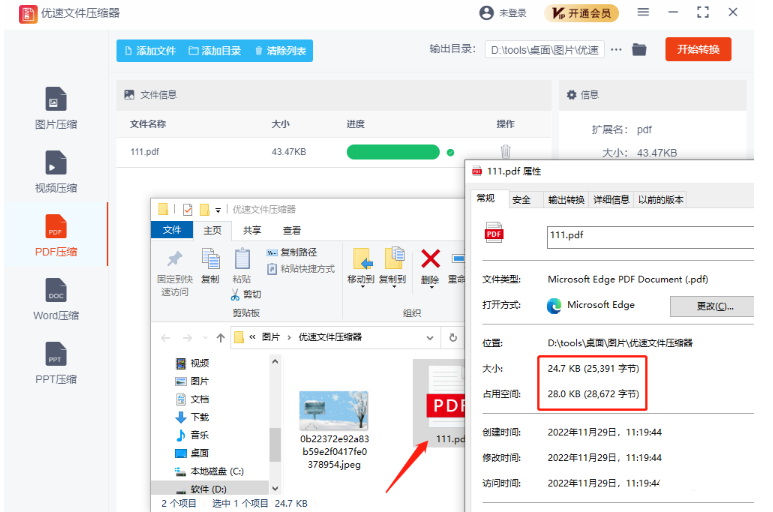Click the three-dot browse output directory button
This screenshot has width=773, height=512.
click(x=616, y=50)
